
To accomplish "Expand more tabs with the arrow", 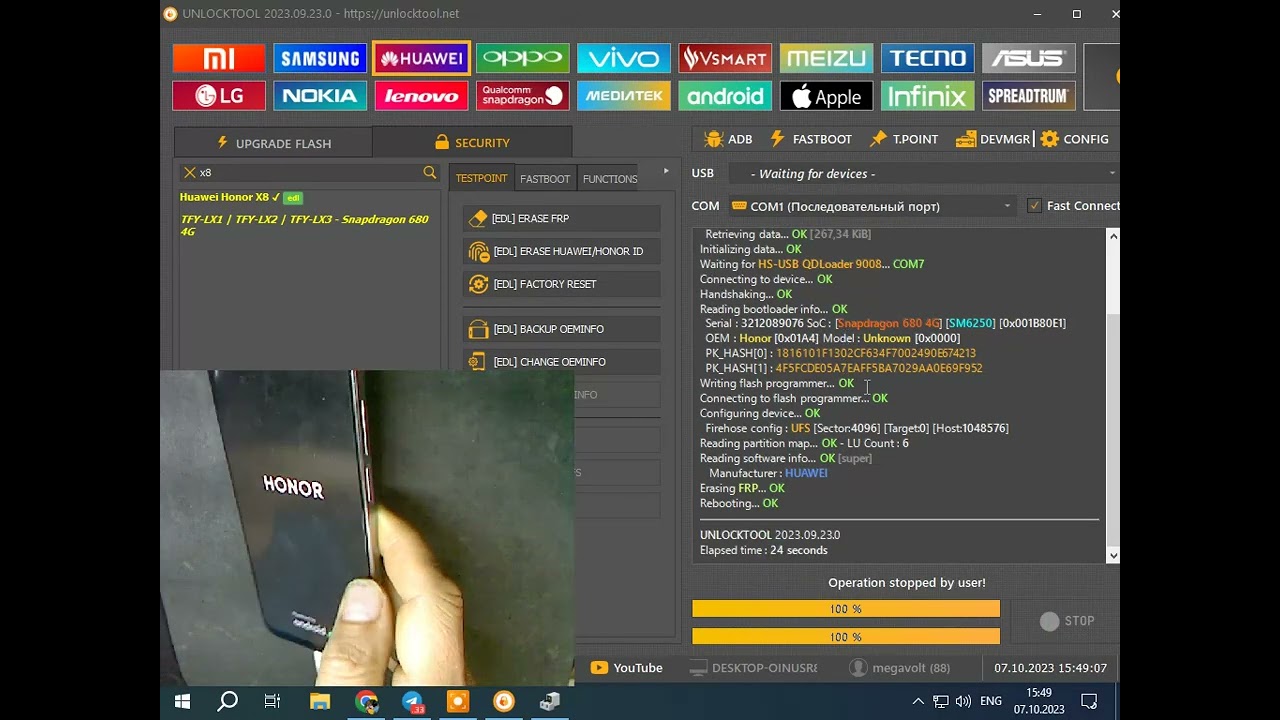I will 666,172.
